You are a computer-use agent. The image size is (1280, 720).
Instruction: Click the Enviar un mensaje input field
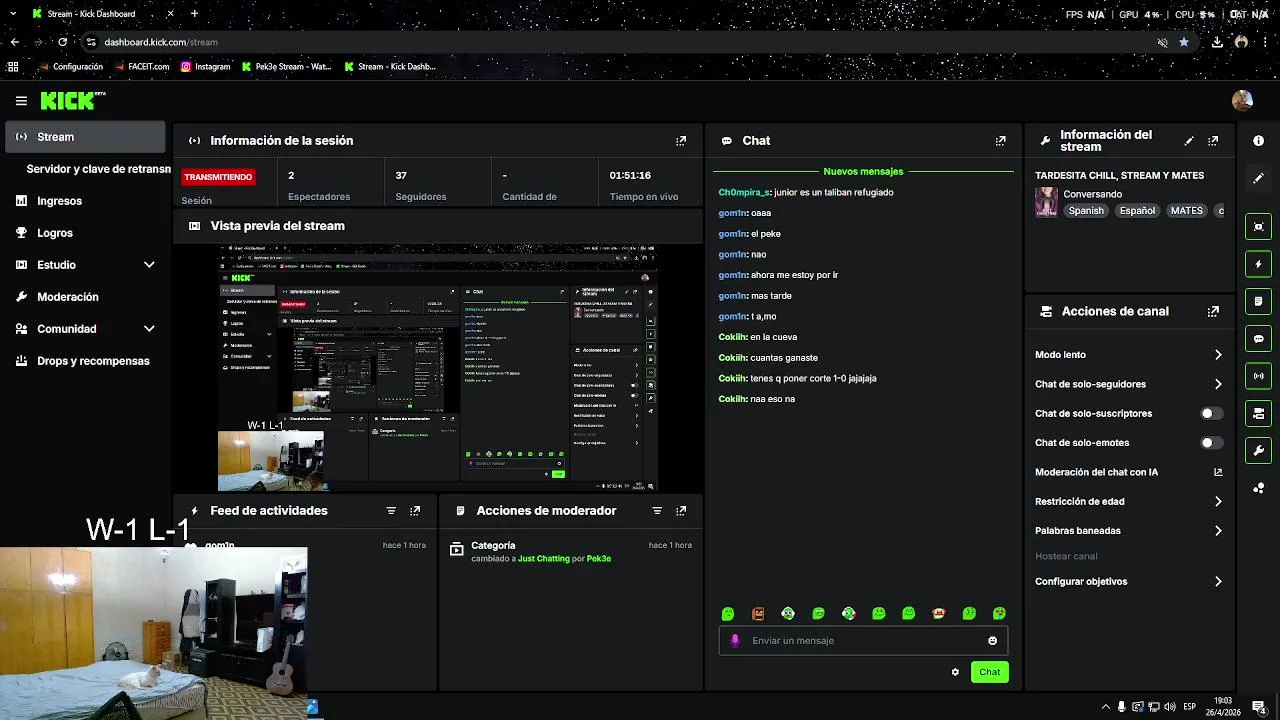tap(863, 641)
